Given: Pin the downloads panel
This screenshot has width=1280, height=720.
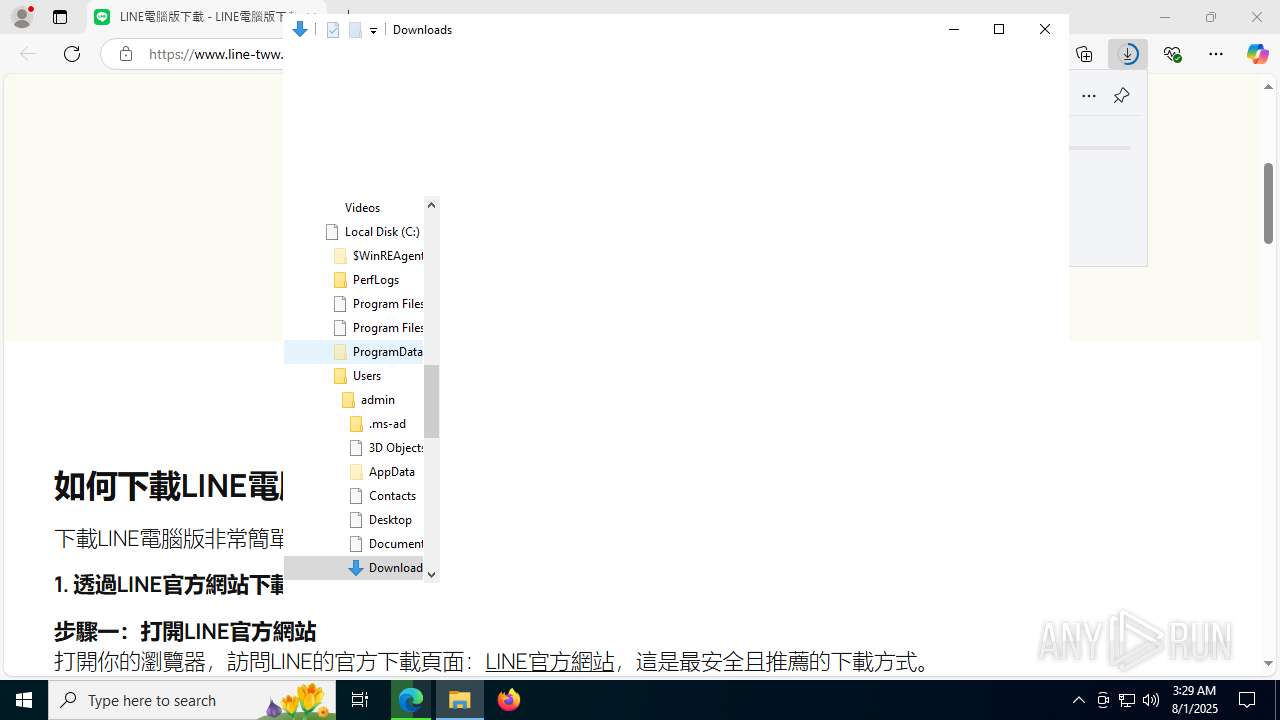Looking at the screenshot, I should coord(1121,96).
